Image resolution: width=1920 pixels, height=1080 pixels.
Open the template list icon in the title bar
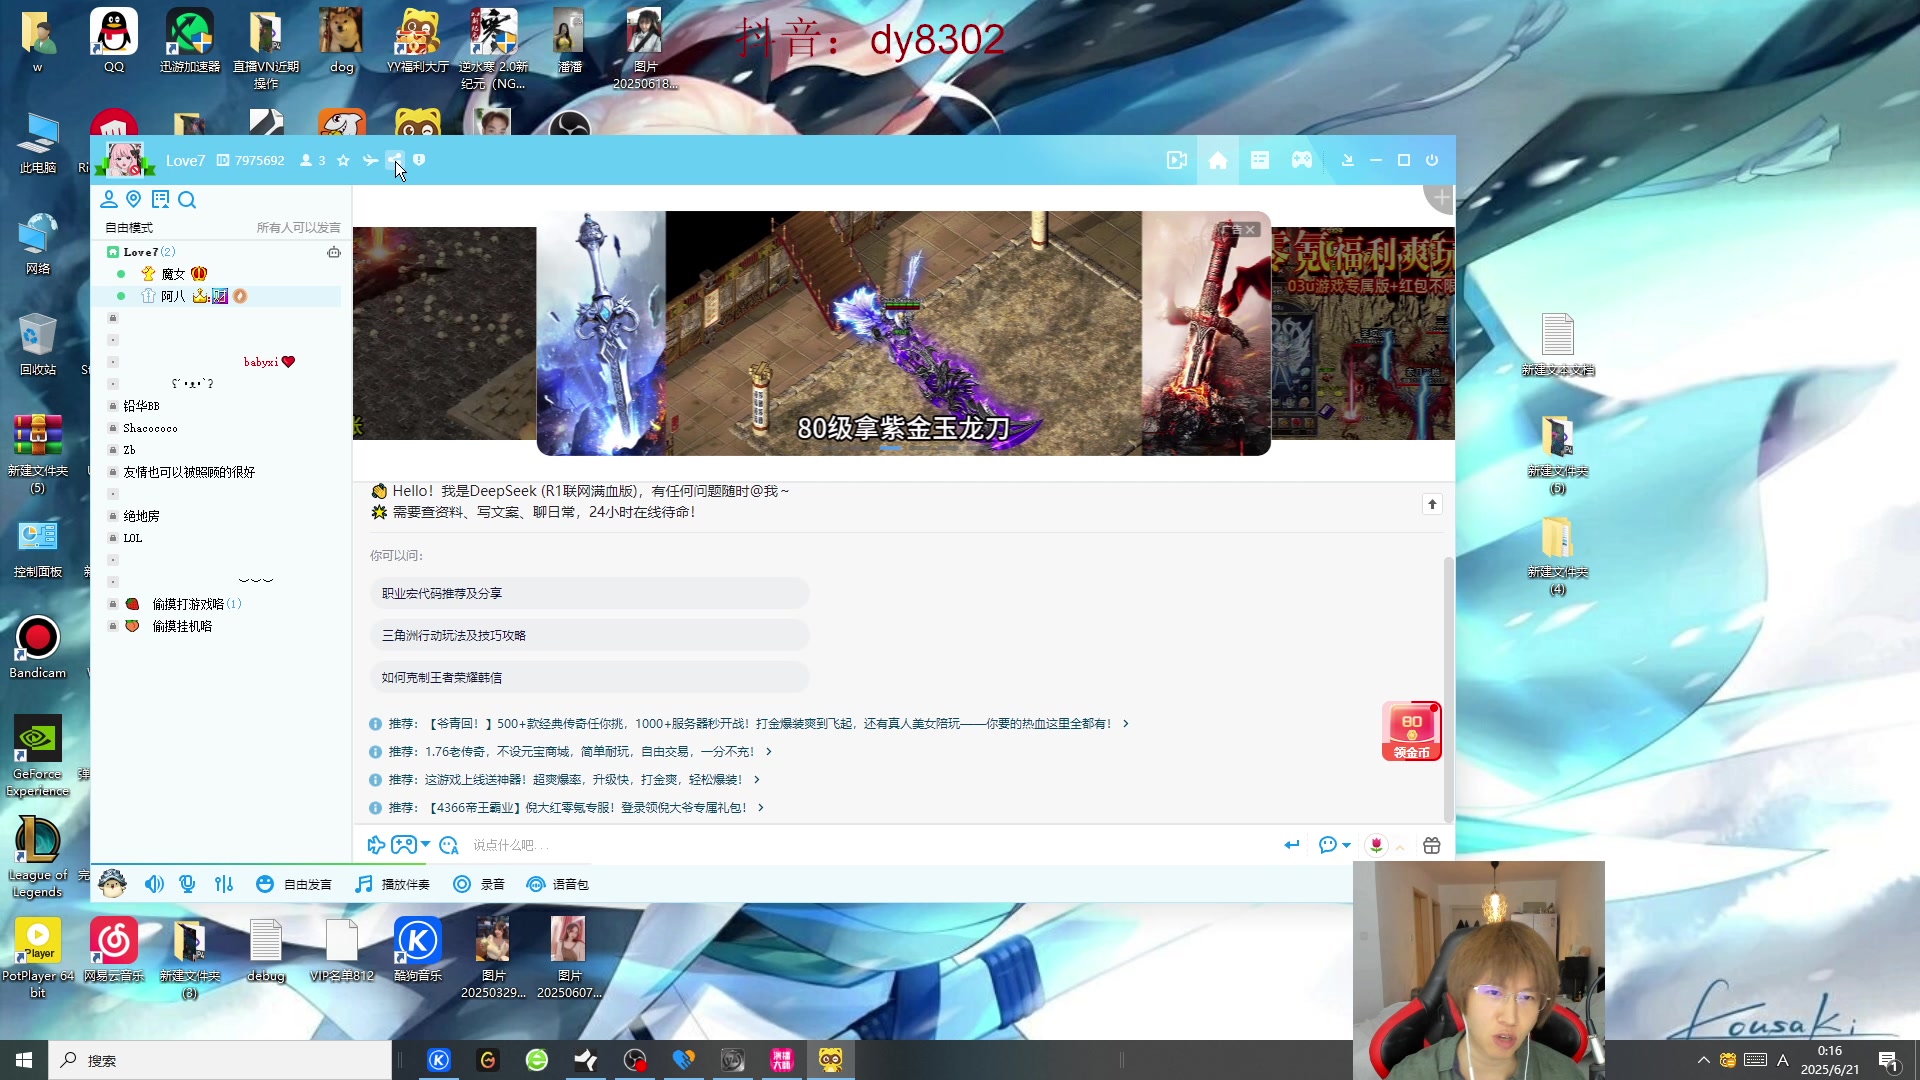pyautogui.click(x=1260, y=160)
